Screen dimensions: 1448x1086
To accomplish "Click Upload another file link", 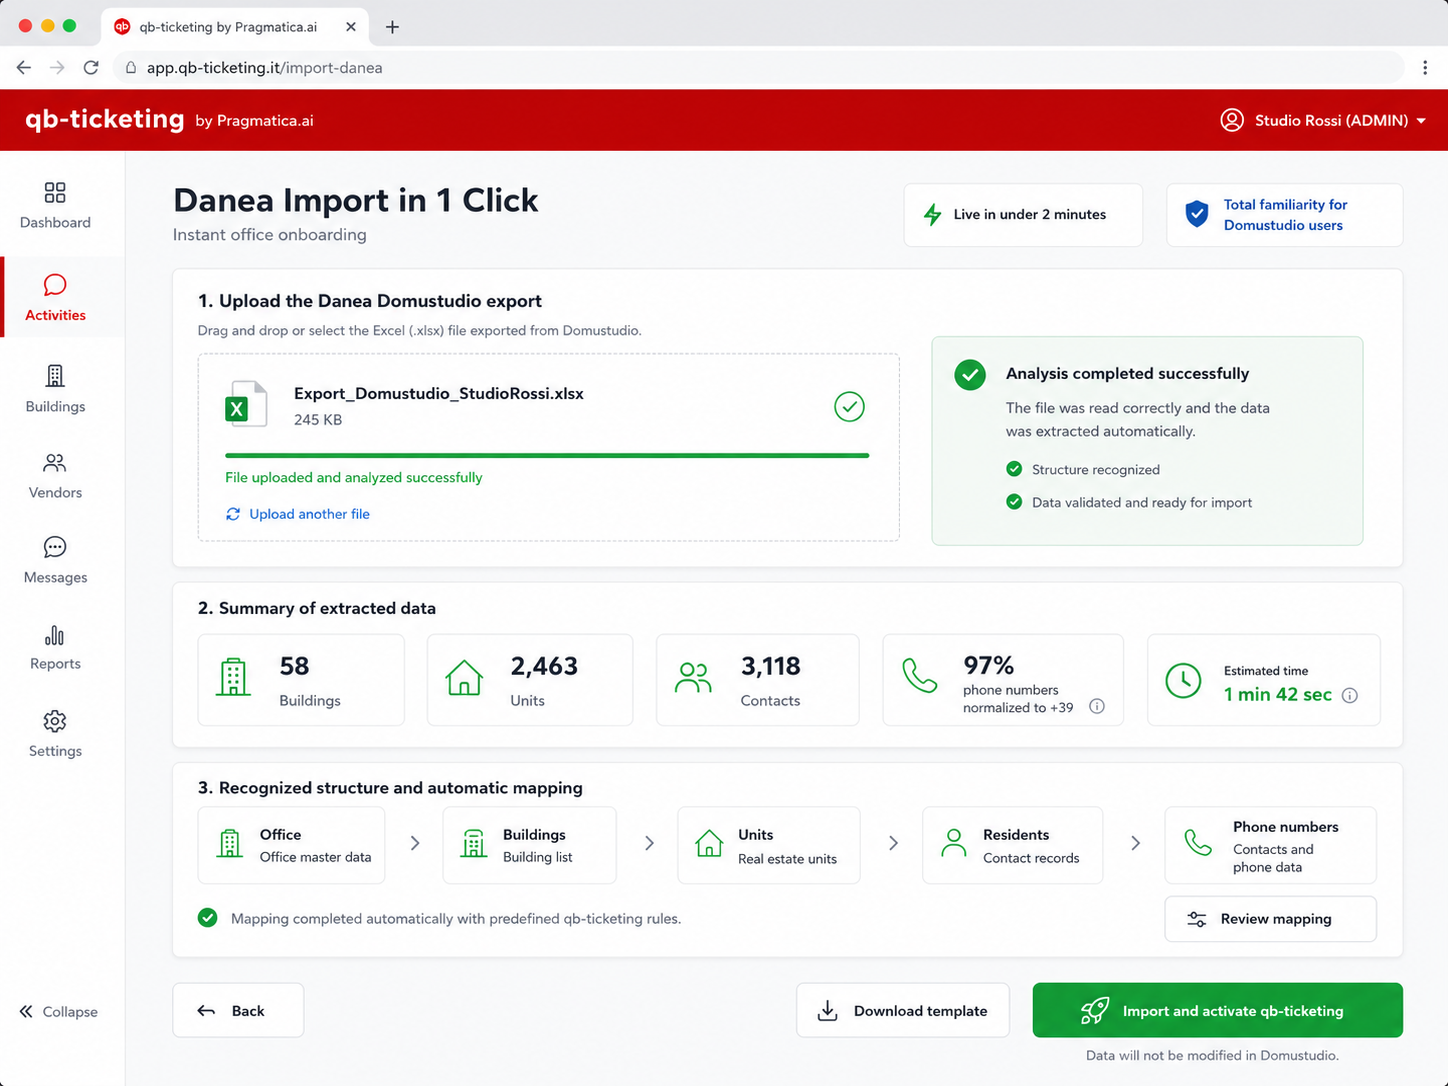I will pos(309,514).
